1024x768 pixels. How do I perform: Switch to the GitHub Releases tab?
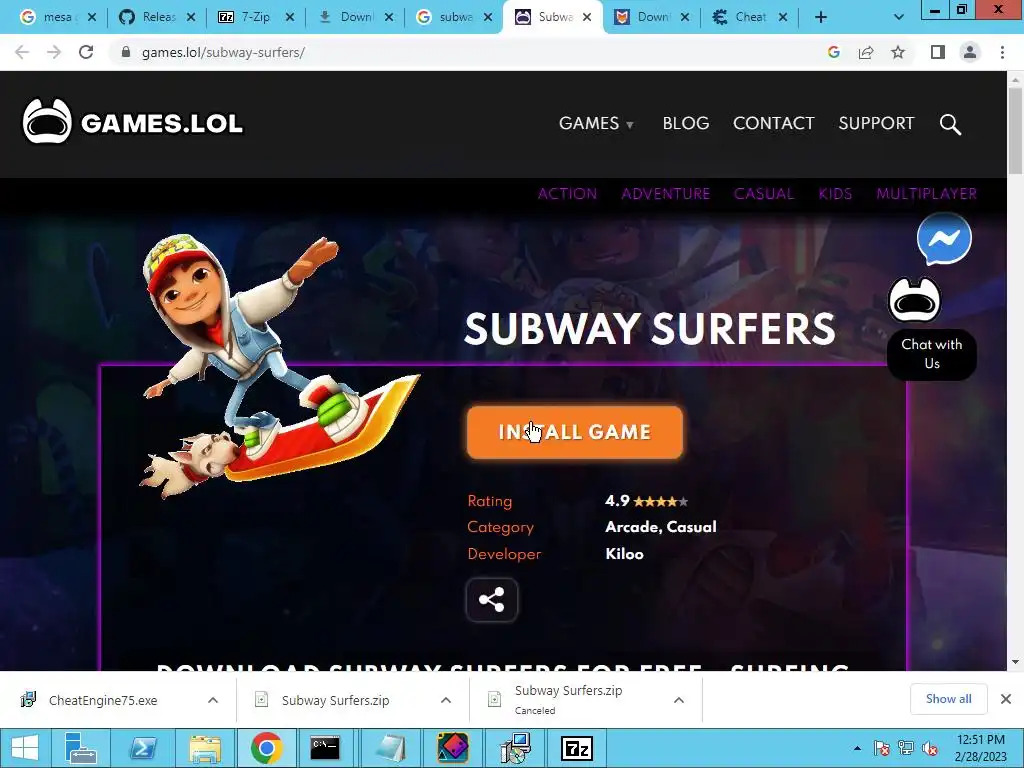point(157,18)
